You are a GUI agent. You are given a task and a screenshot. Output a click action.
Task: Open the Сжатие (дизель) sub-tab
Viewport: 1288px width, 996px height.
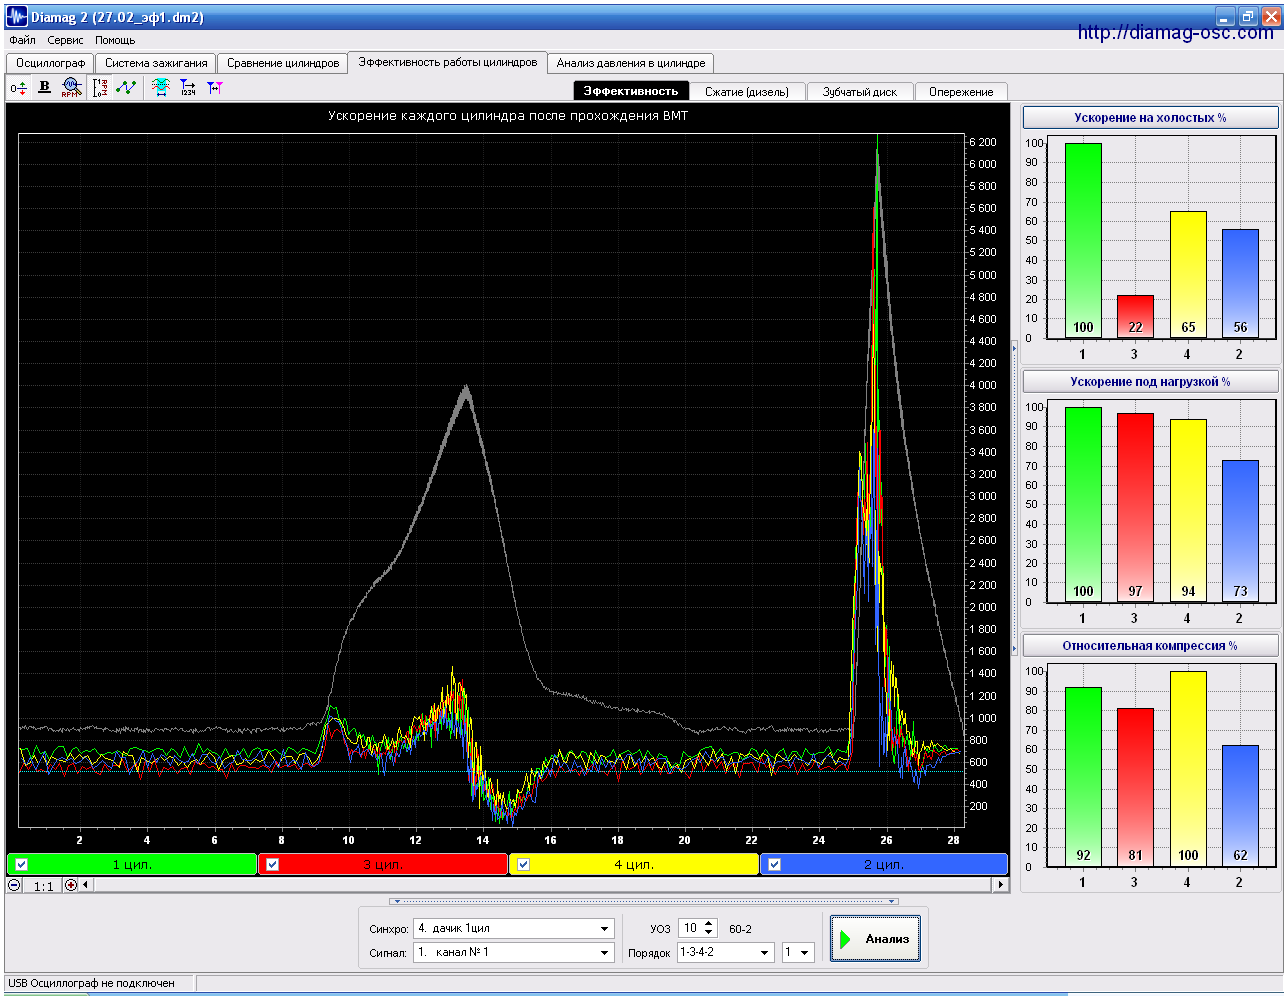[747, 92]
